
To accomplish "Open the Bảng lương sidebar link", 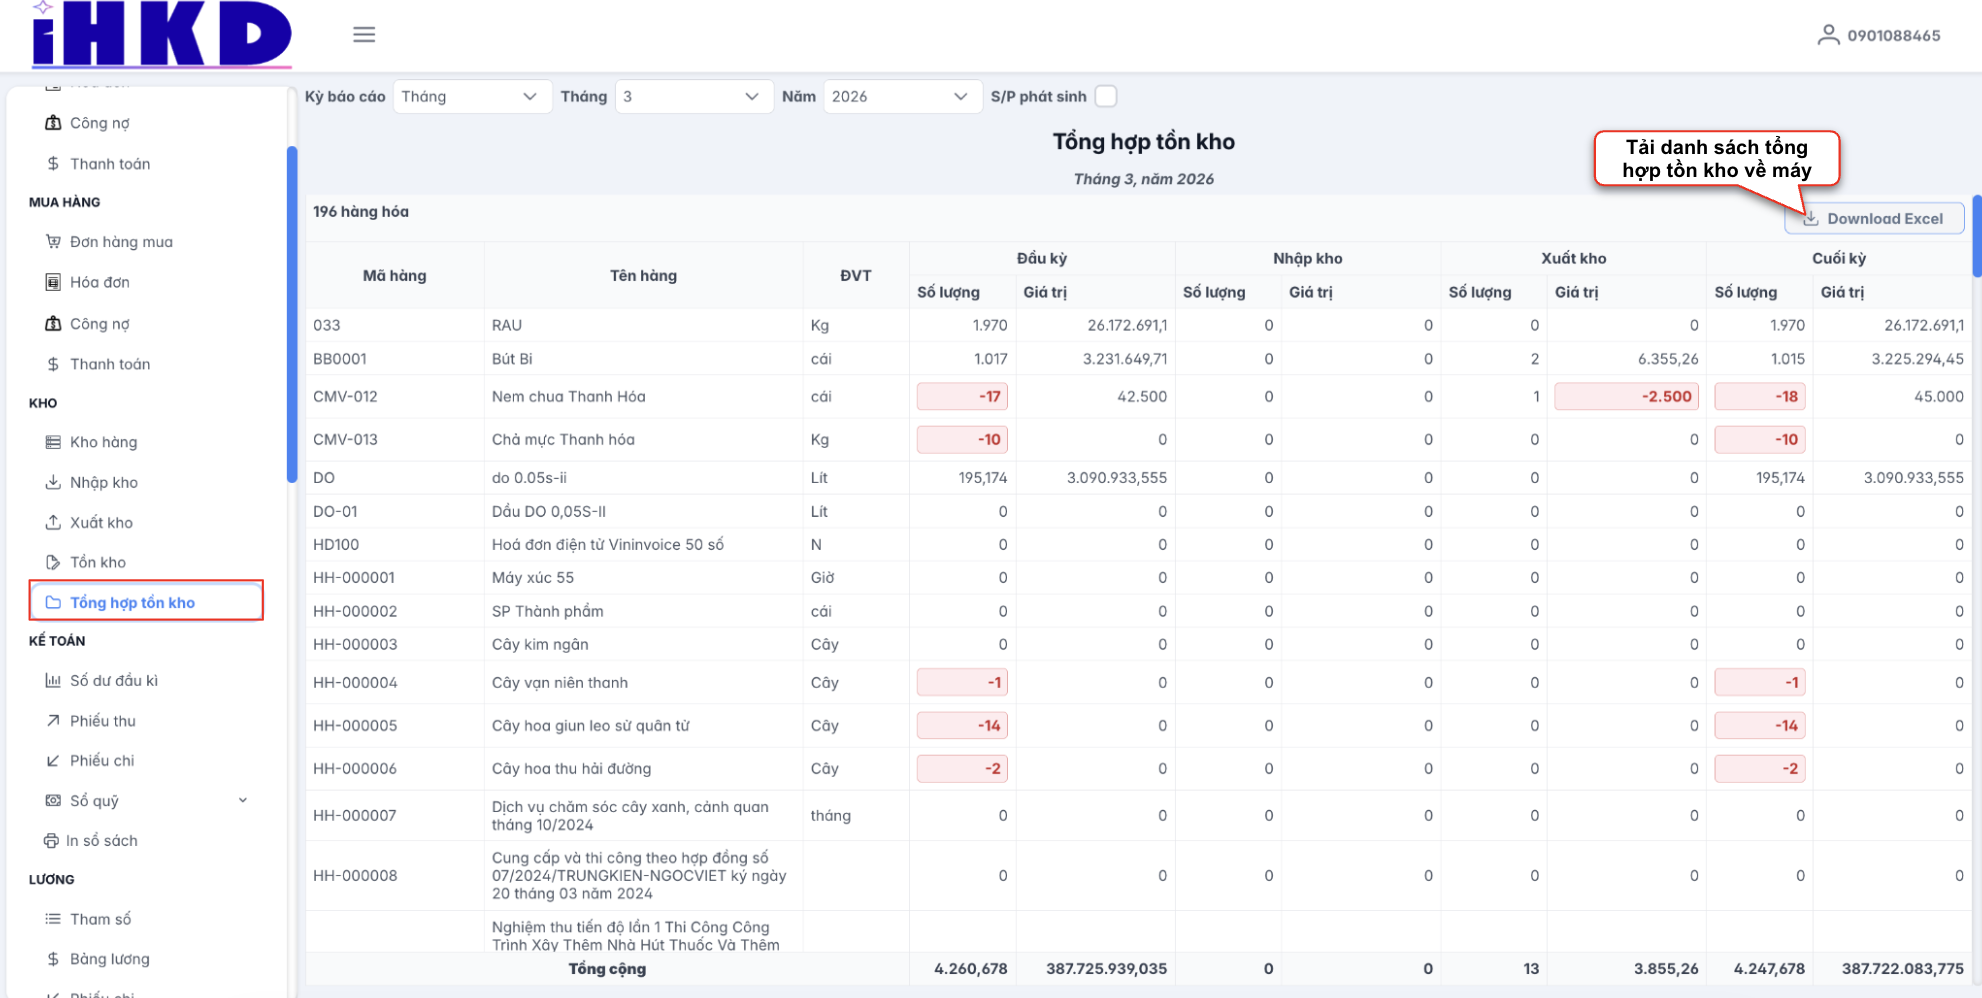I will pos(109,959).
